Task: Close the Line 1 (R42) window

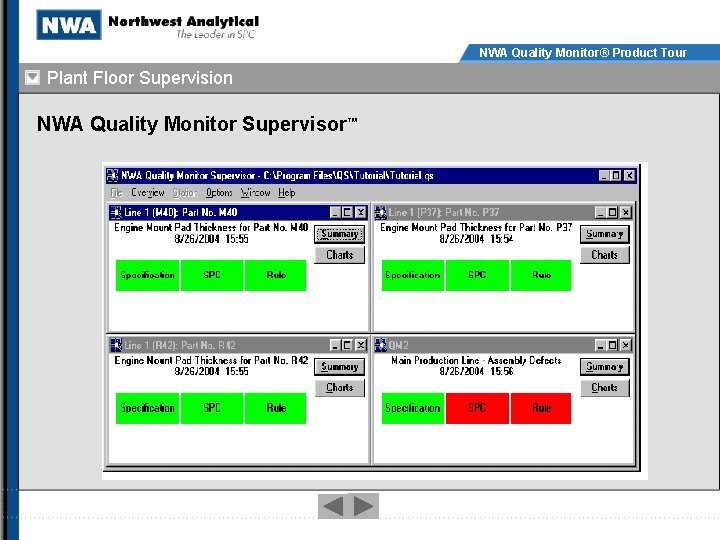Action: click(361, 345)
